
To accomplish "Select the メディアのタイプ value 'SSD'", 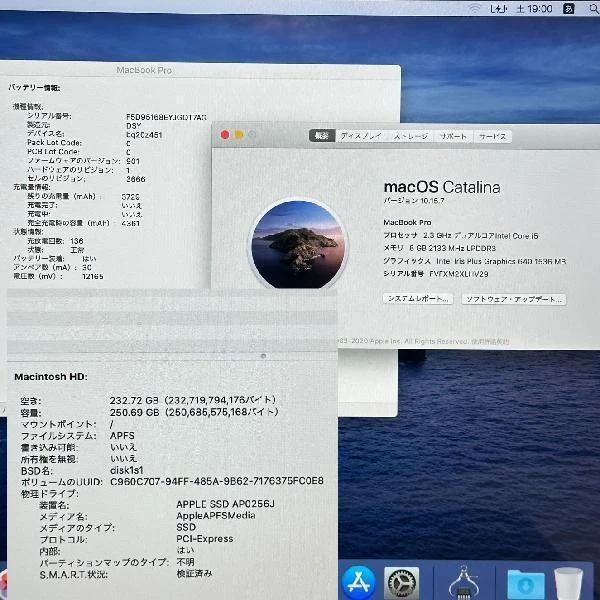I will tap(186, 527).
